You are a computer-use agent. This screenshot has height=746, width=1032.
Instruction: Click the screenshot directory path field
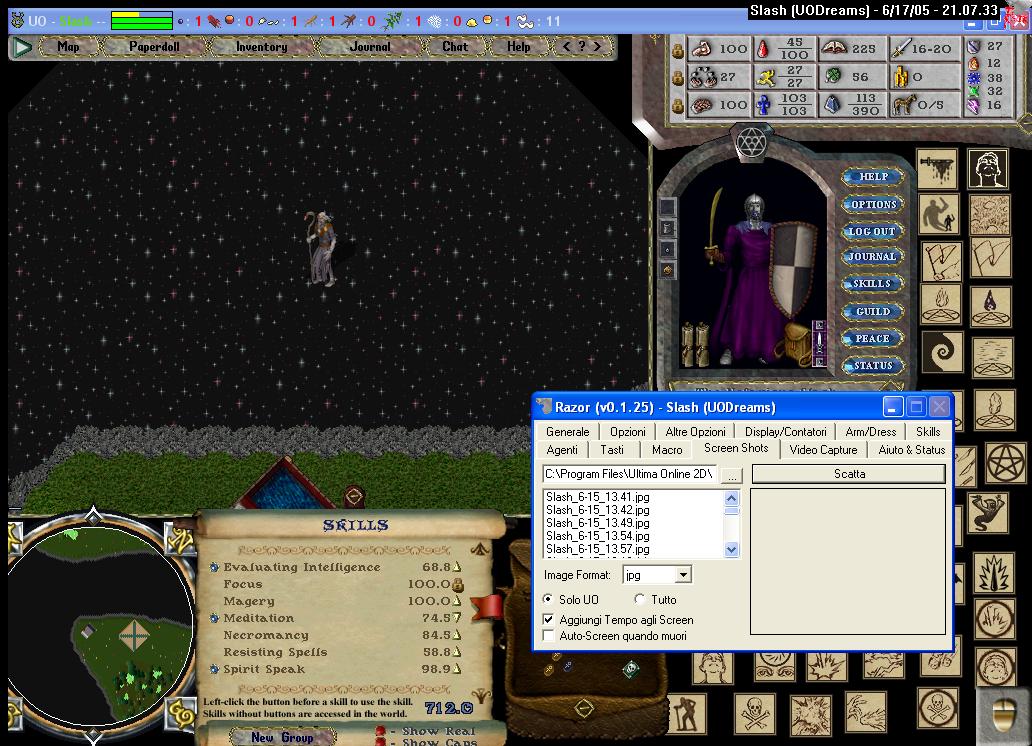coord(629,474)
